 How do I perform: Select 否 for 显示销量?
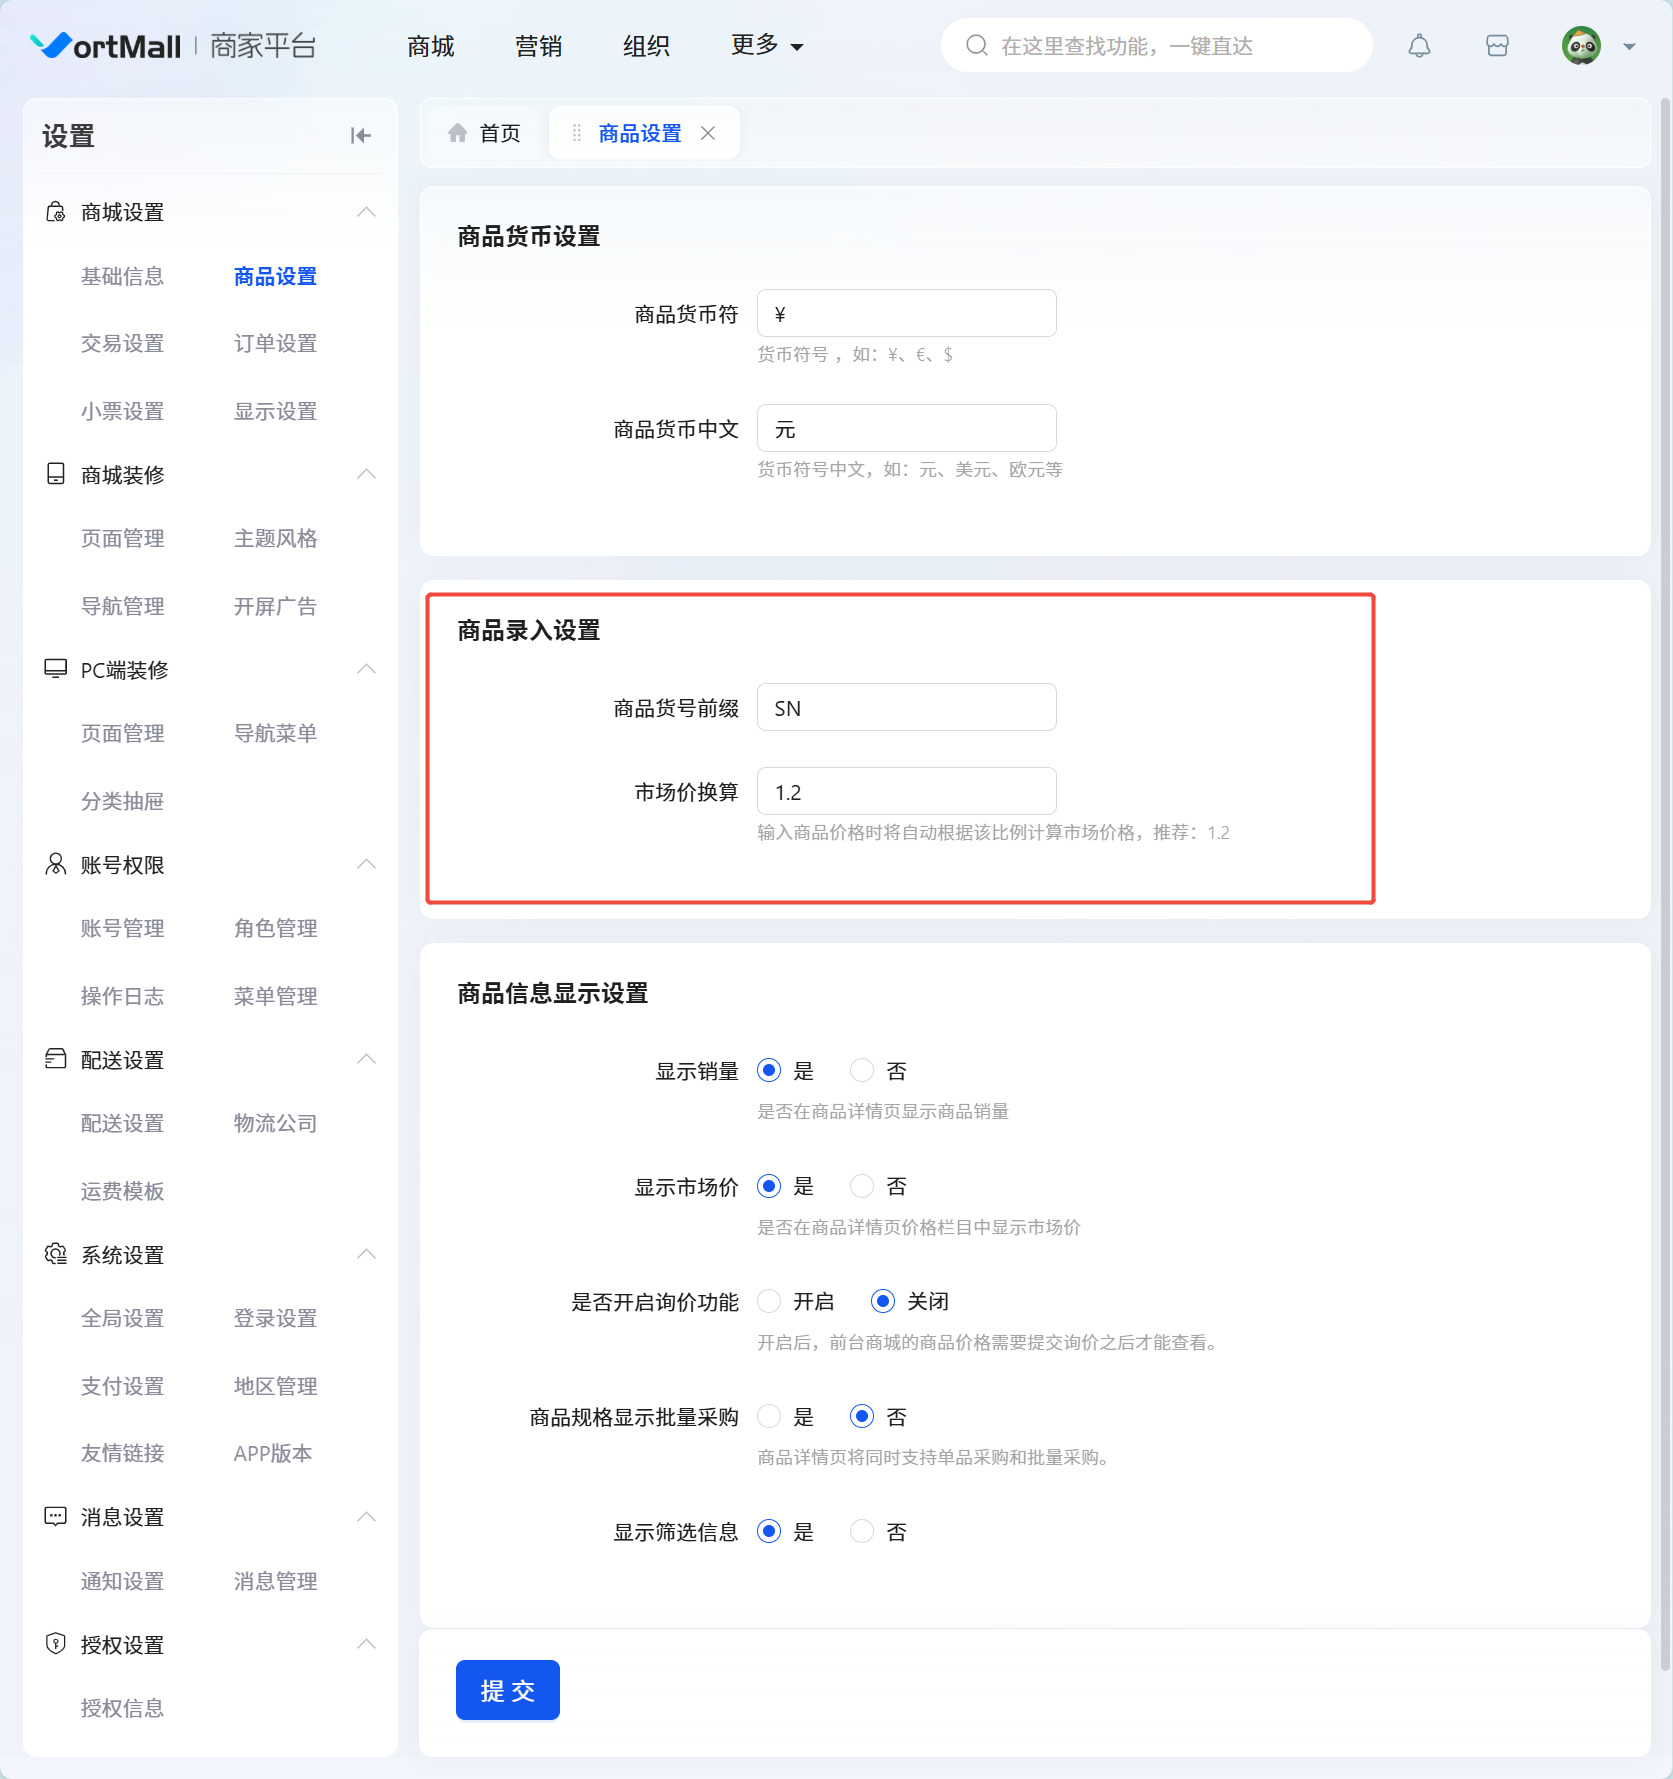[862, 1071]
